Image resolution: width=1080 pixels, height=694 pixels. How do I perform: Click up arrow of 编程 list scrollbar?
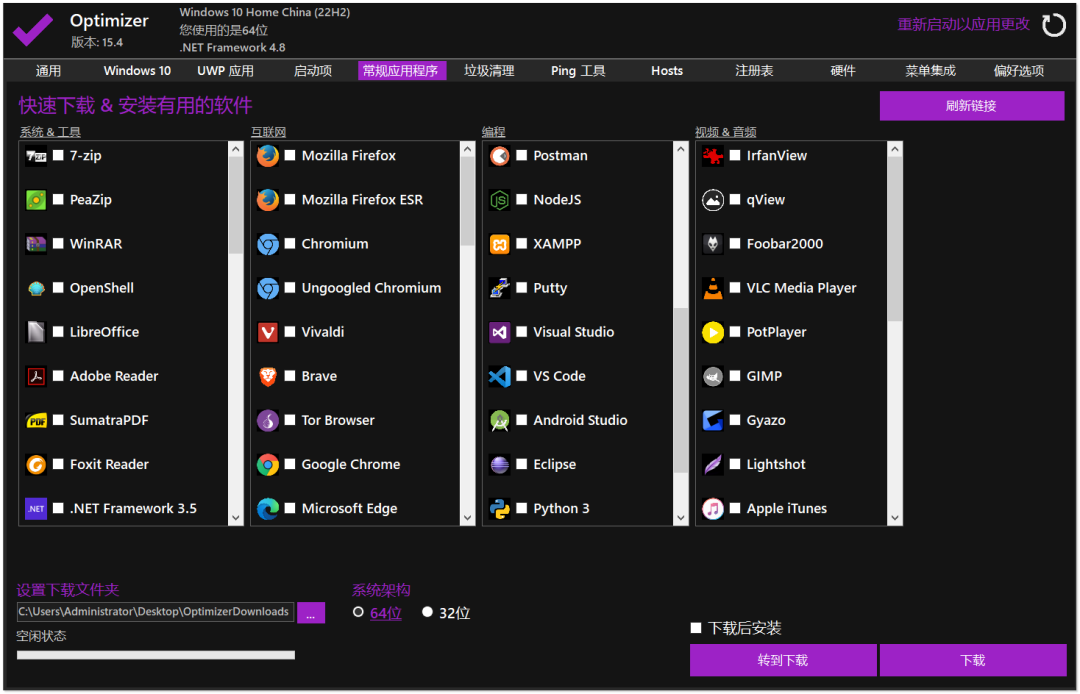tap(681, 149)
